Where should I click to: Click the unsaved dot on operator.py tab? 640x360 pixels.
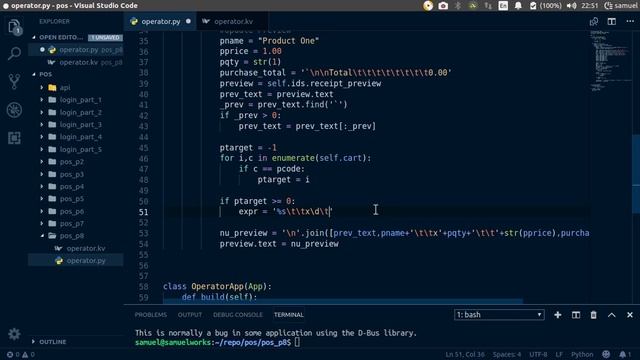(188, 21)
